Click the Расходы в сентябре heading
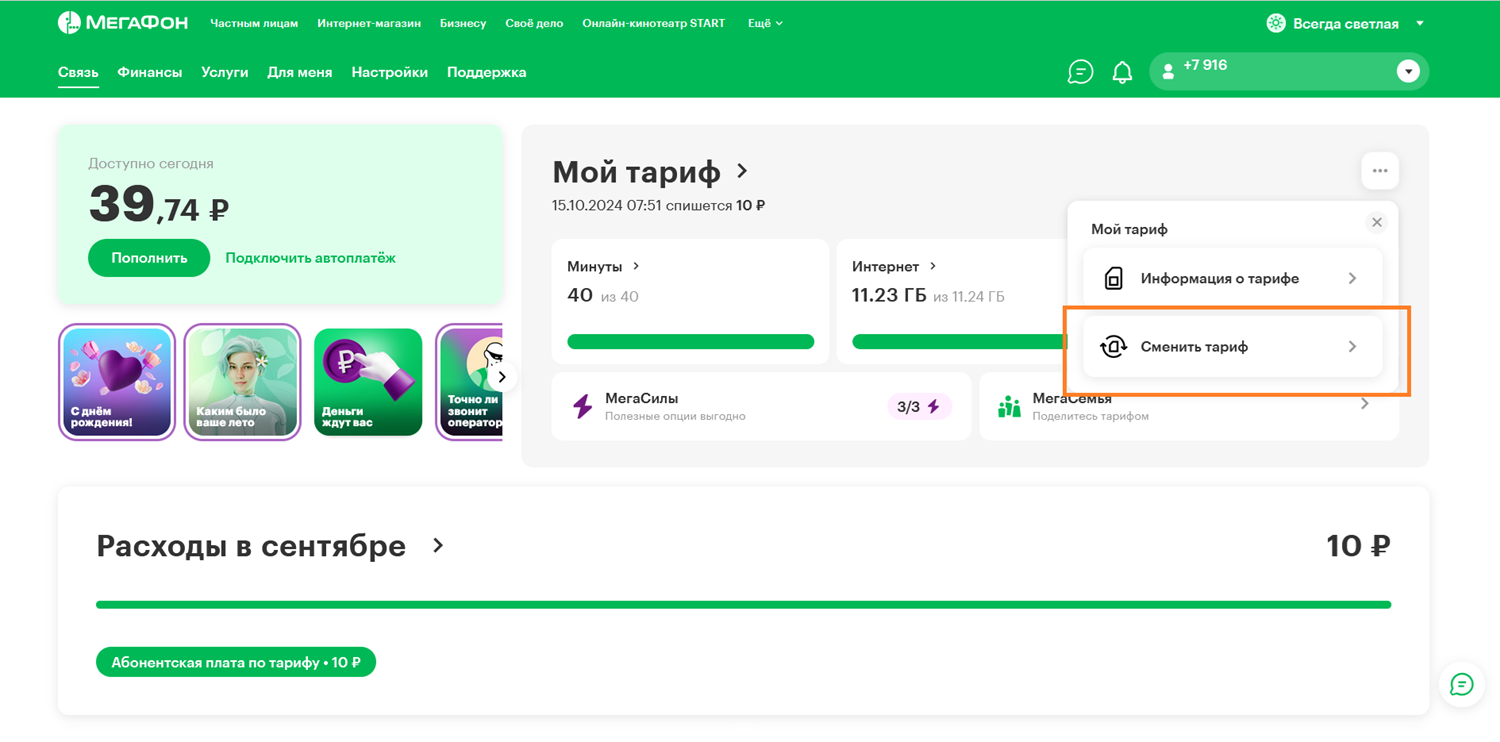 click(x=251, y=546)
